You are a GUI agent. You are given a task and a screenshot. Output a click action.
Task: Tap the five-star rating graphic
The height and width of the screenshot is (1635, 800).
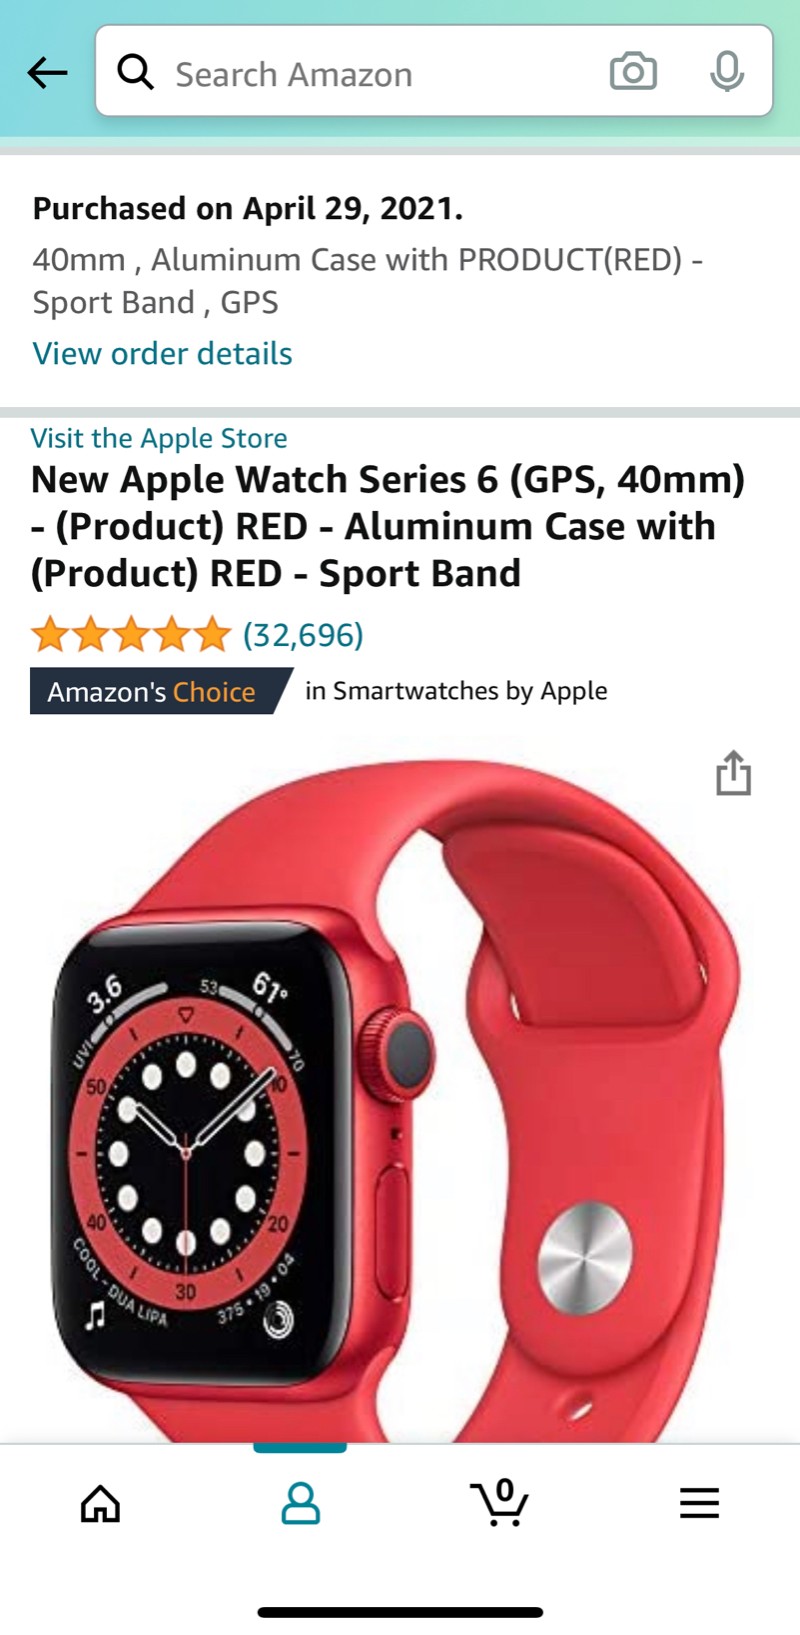[131, 634]
